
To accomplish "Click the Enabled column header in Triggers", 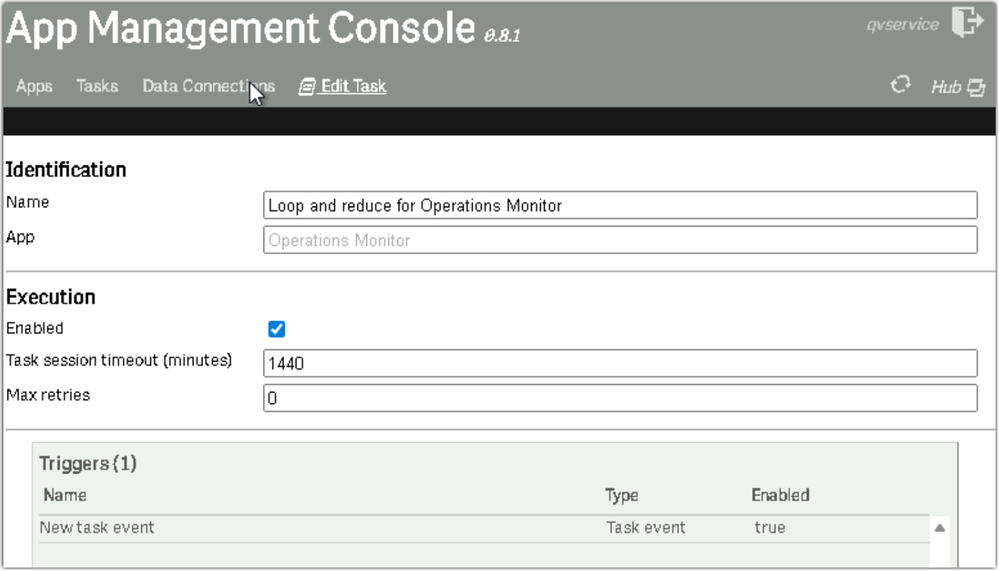I will (x=780, y=495).
